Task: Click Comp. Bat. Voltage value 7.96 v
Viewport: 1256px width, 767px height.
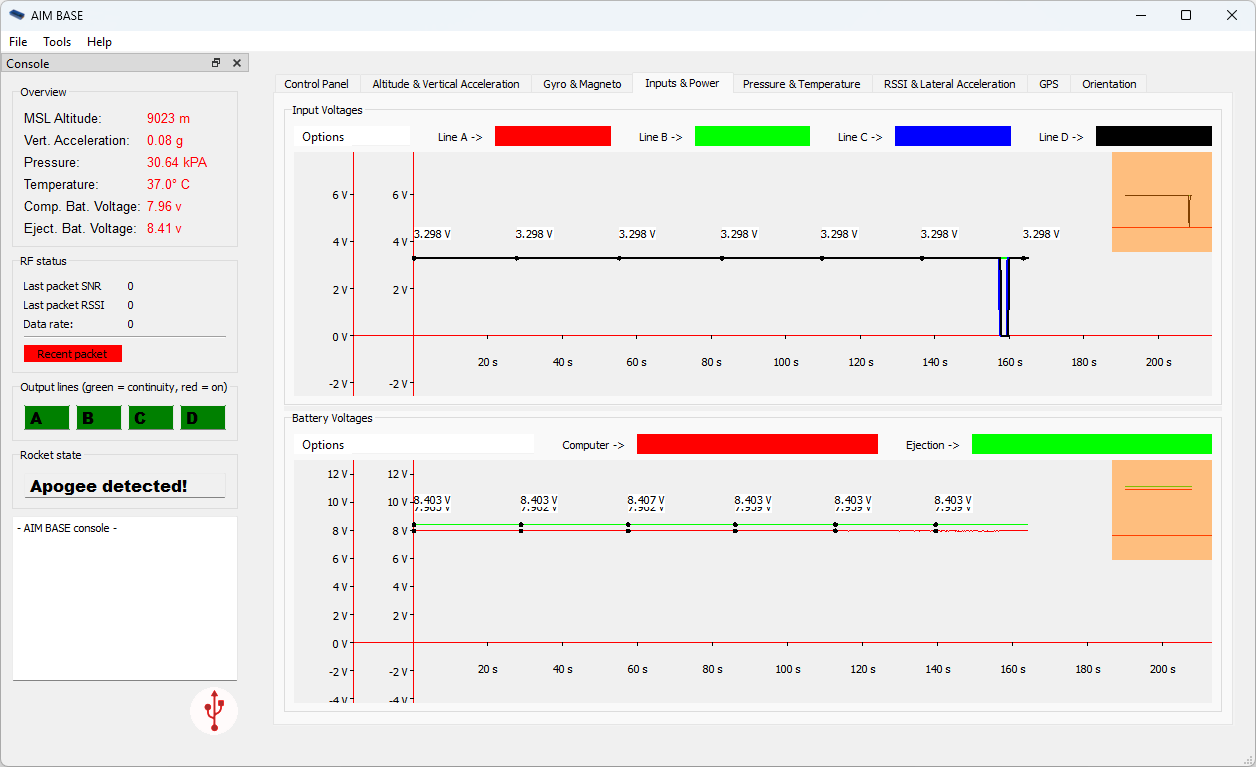Action: tap(164, 206)
